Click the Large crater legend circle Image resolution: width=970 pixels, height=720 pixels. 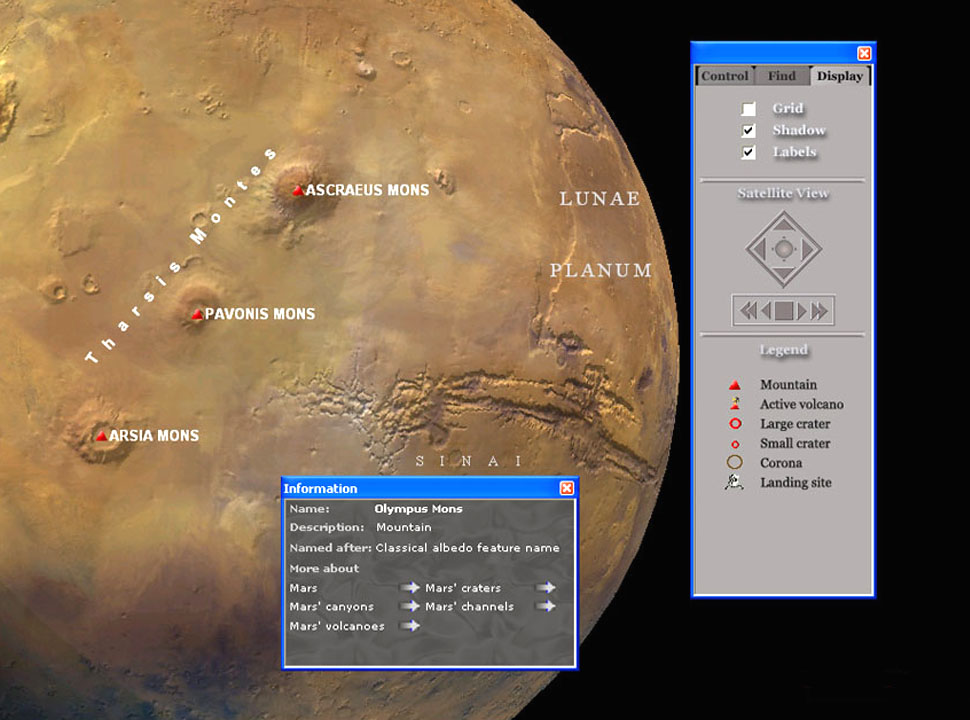pos(735,424)
